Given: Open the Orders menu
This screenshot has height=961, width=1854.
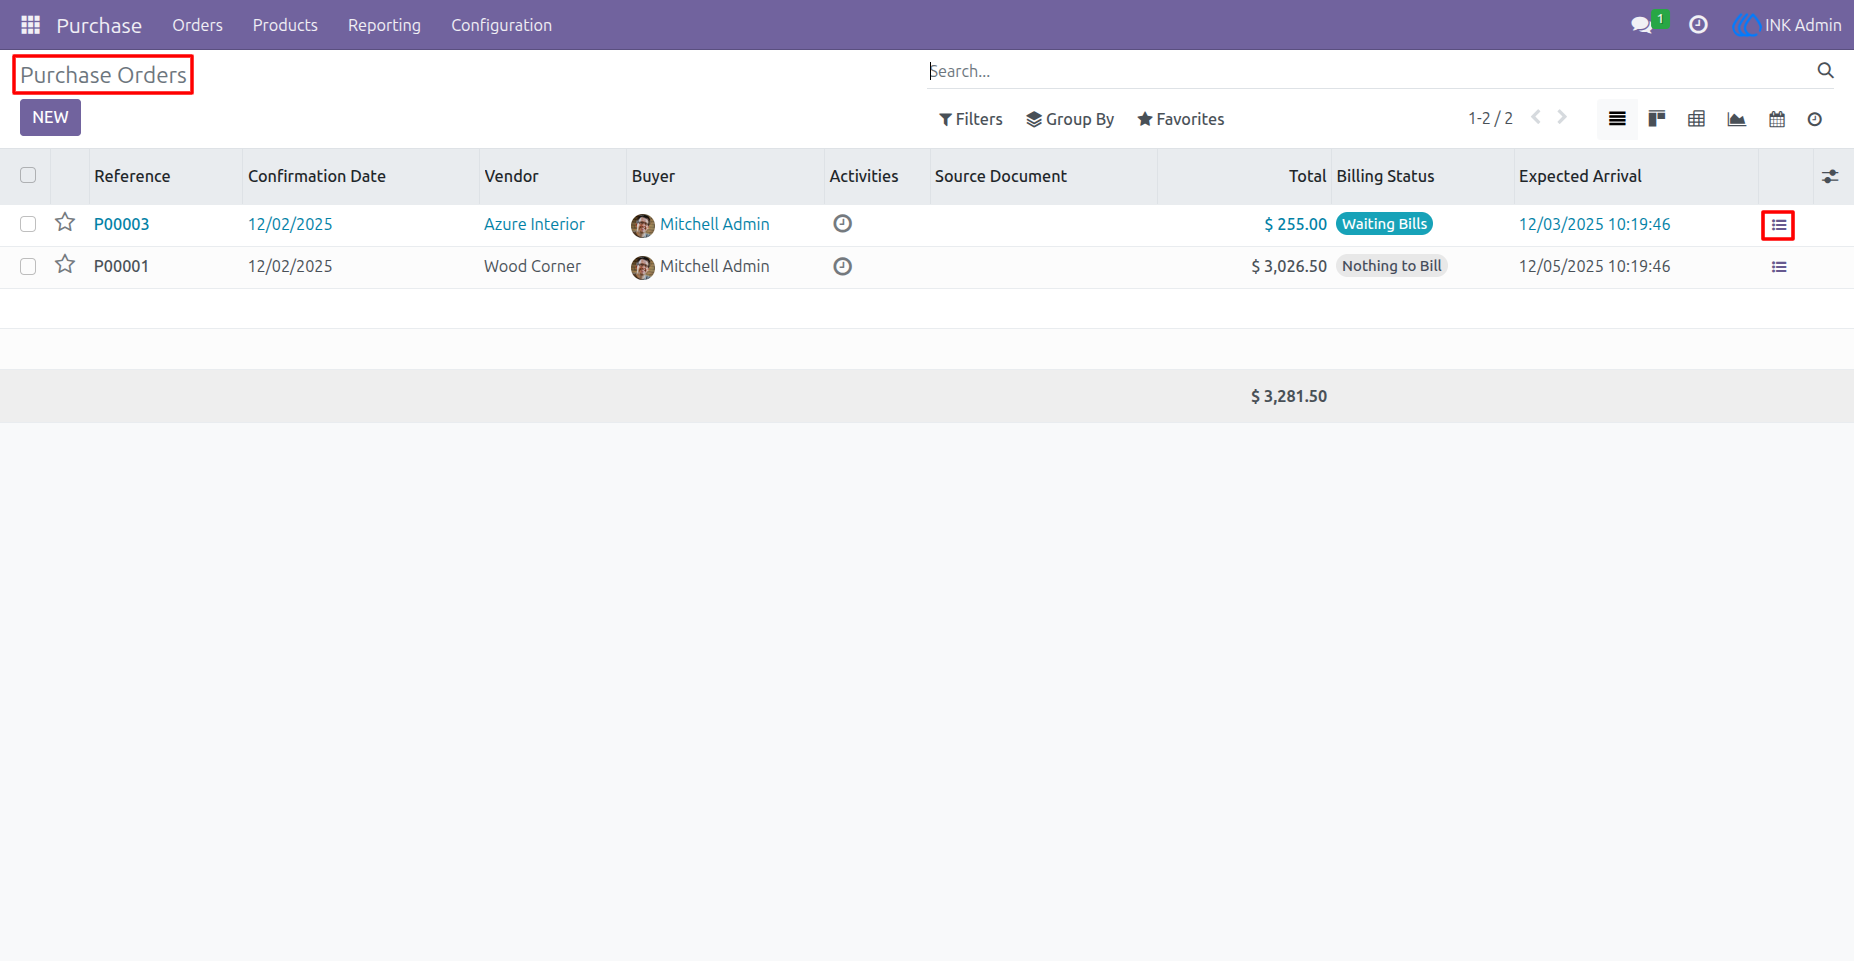Looking at the screenshot, I should tap(197, 25).
